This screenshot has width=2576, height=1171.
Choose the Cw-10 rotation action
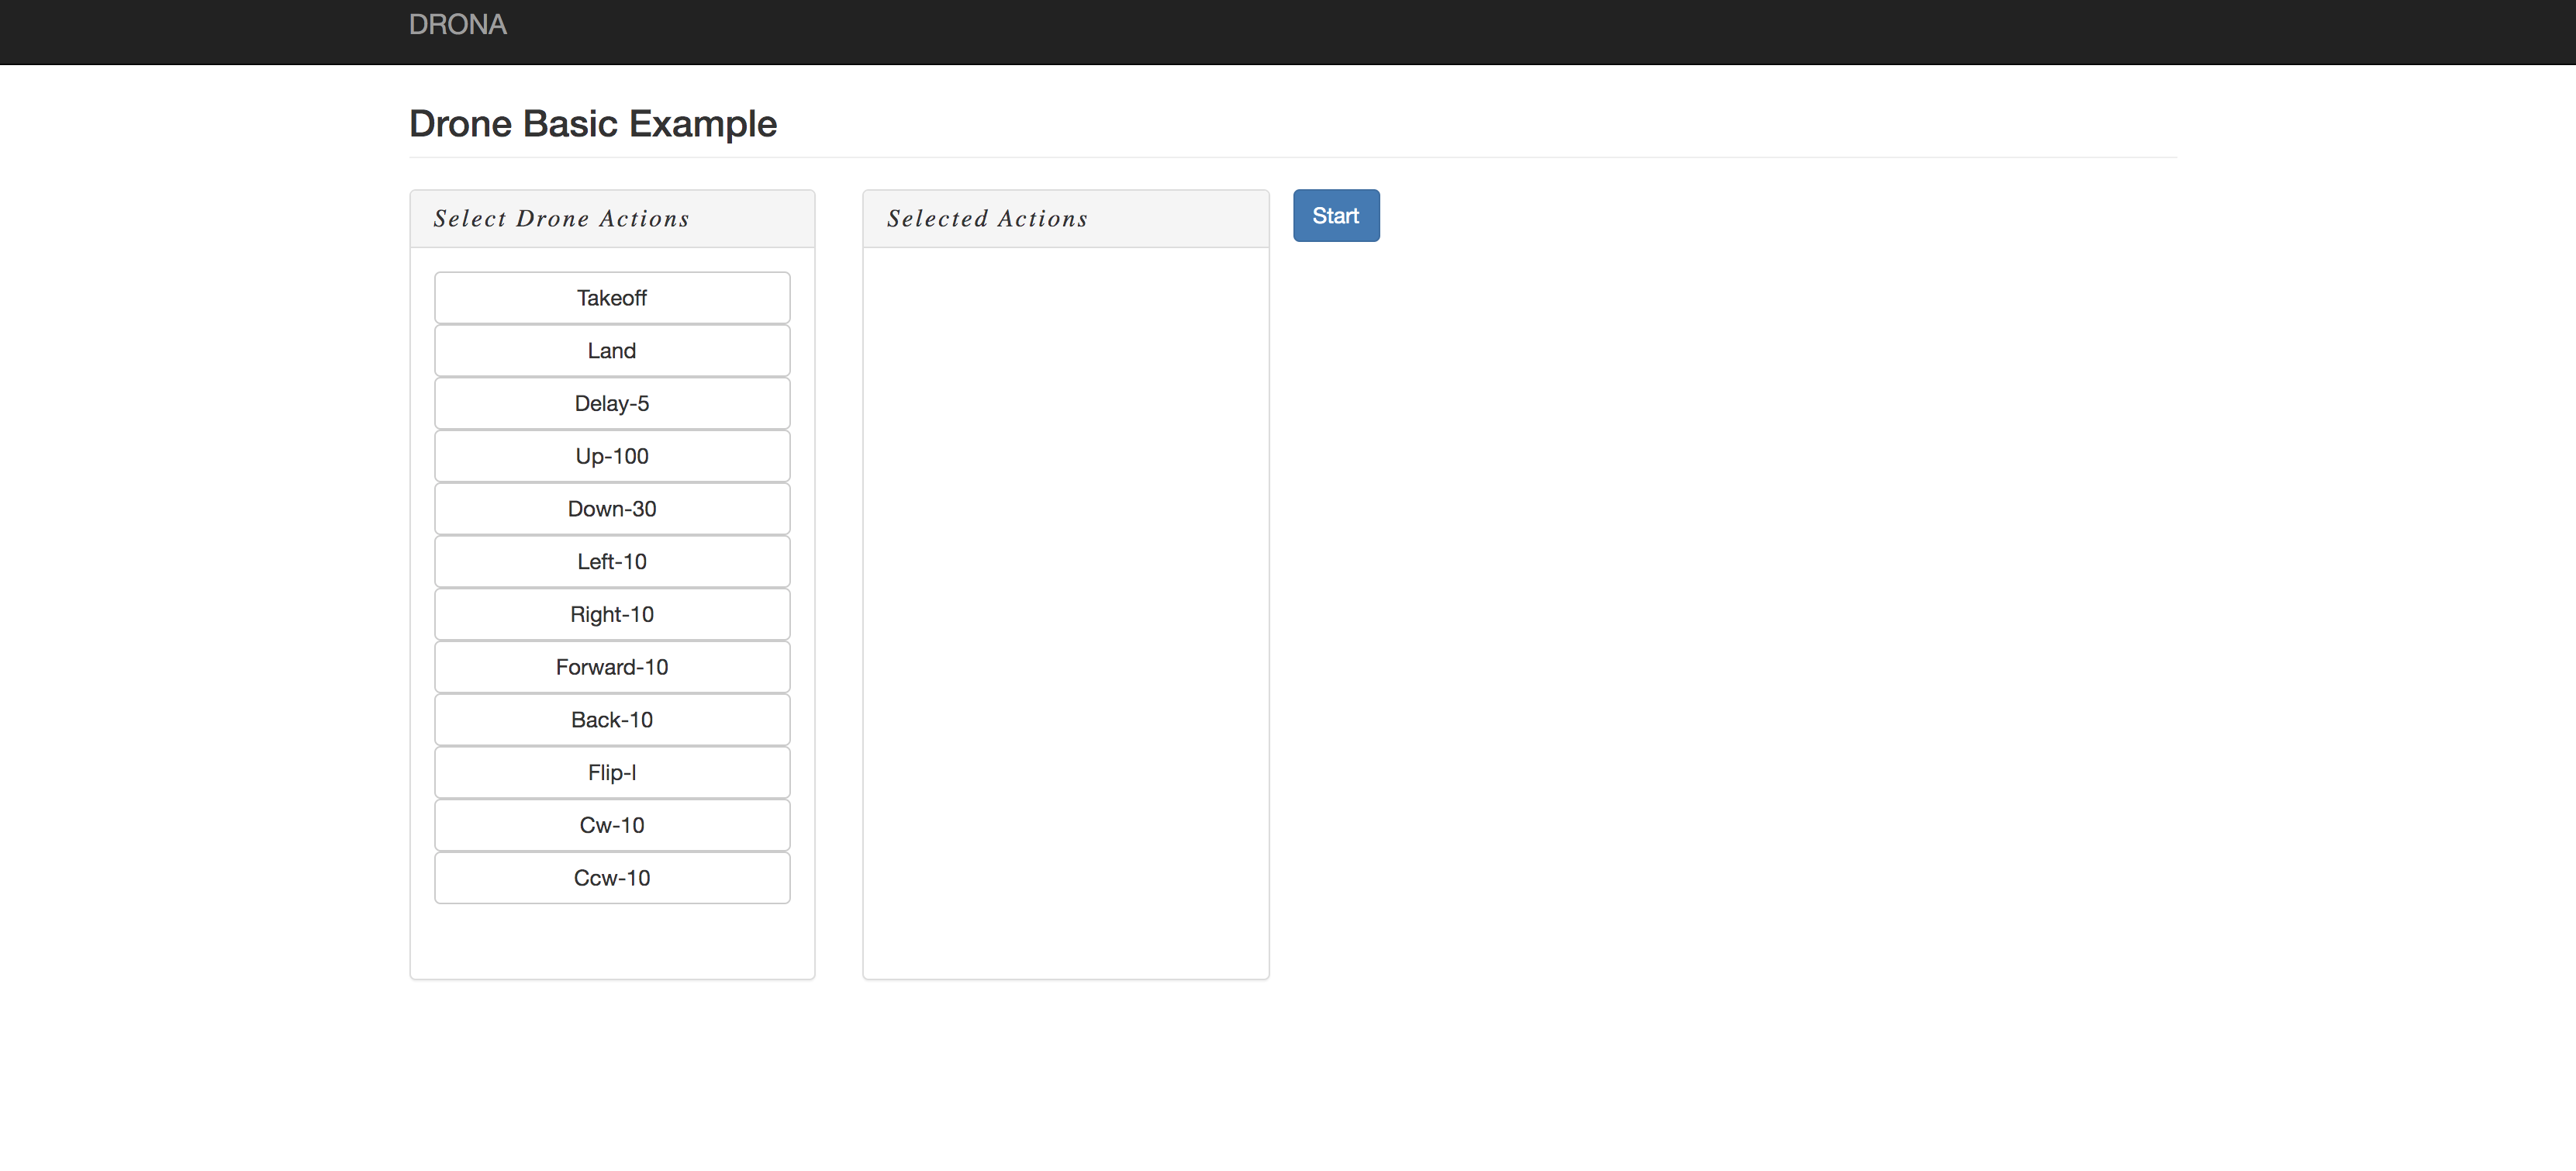coord(611,825)
